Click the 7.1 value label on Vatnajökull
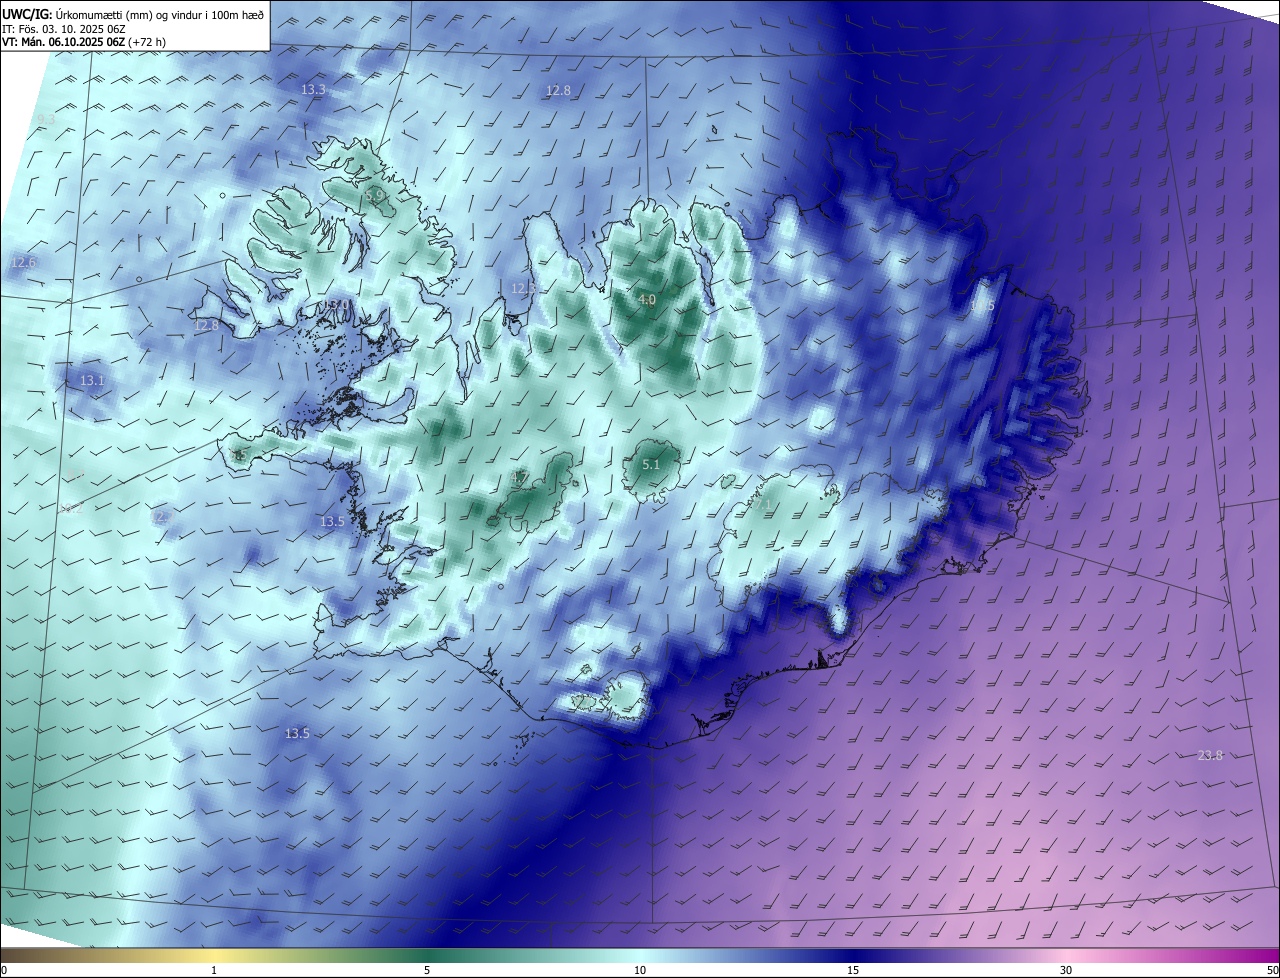 (x=762, y=505)
